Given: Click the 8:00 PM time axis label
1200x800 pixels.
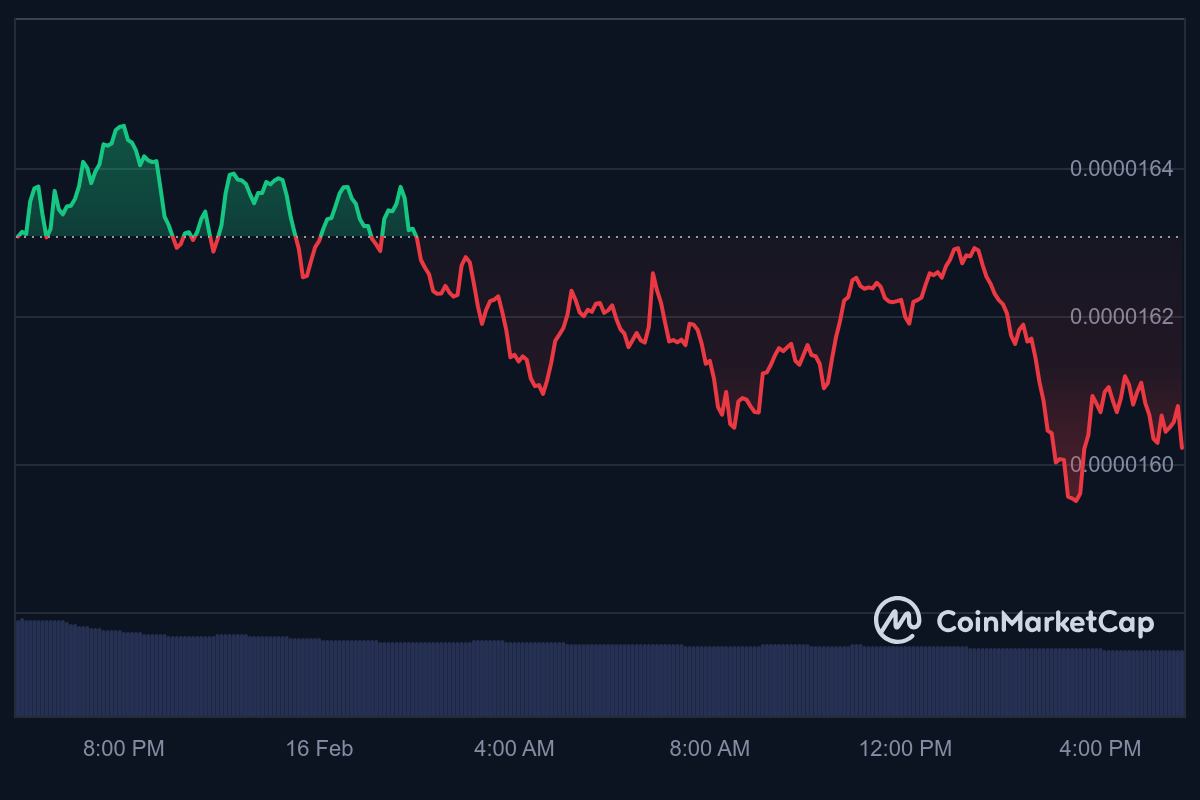Looking at the screenshot, I should click(x=123, y=748).
